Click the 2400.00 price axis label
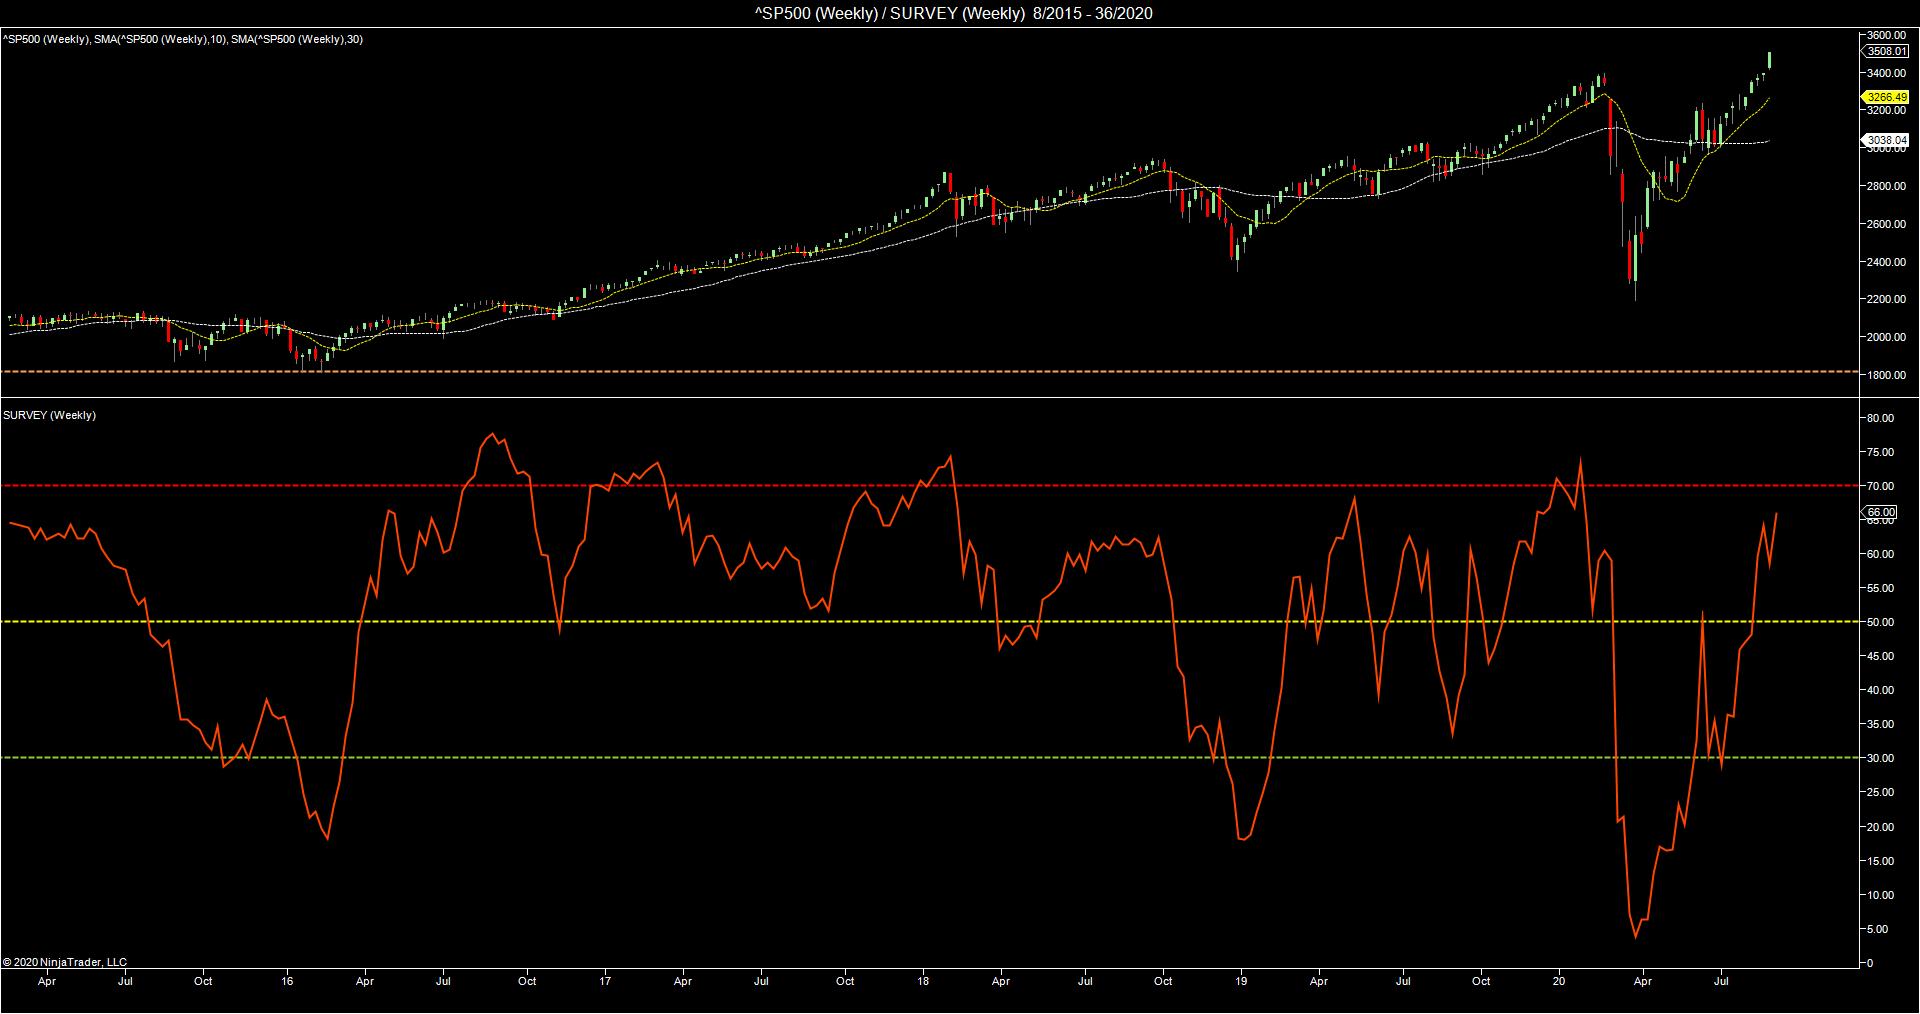 click(1886, 262)
